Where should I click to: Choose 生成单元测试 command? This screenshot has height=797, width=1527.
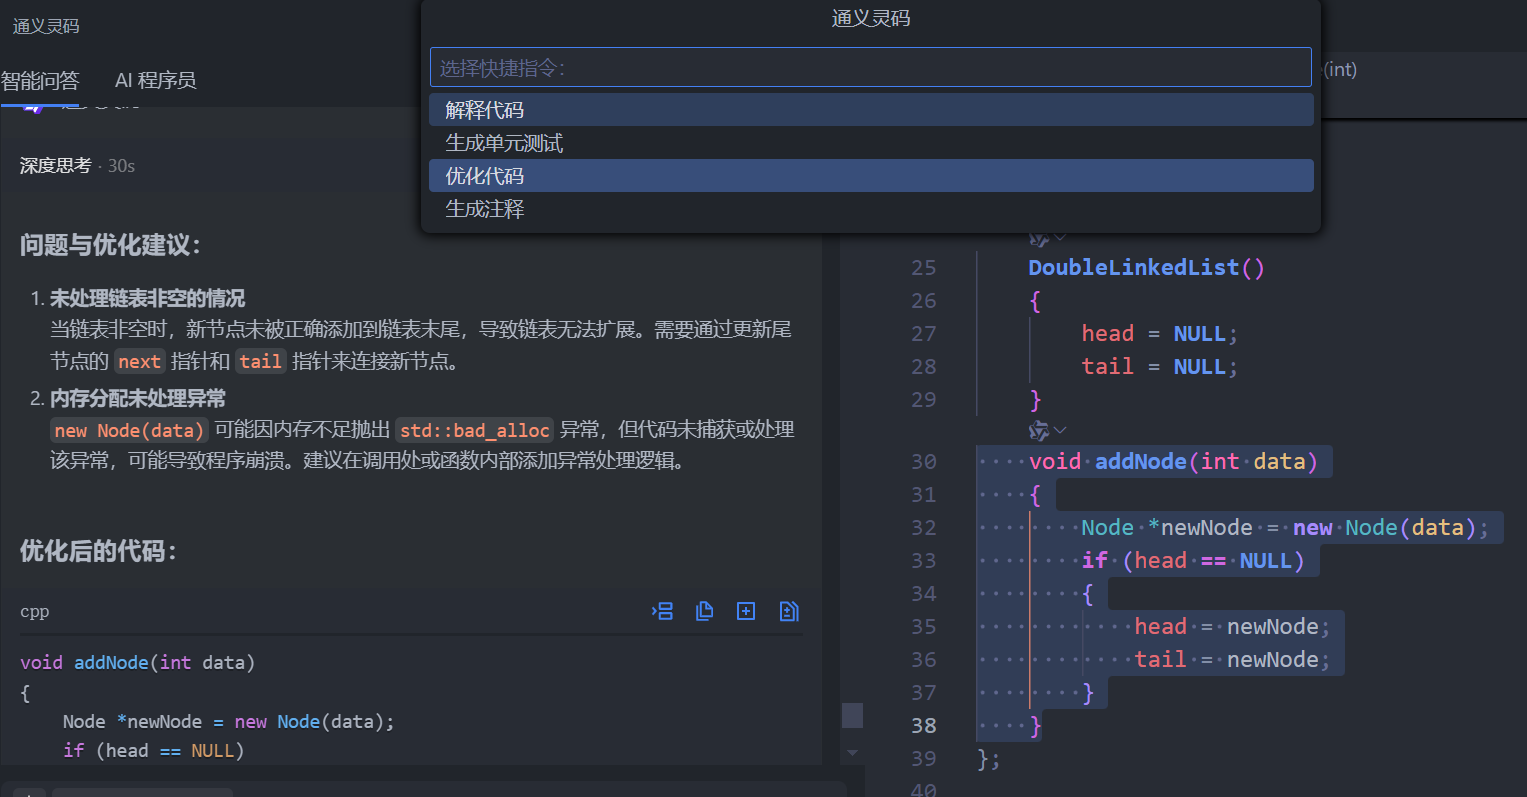(x=871, y=143)
